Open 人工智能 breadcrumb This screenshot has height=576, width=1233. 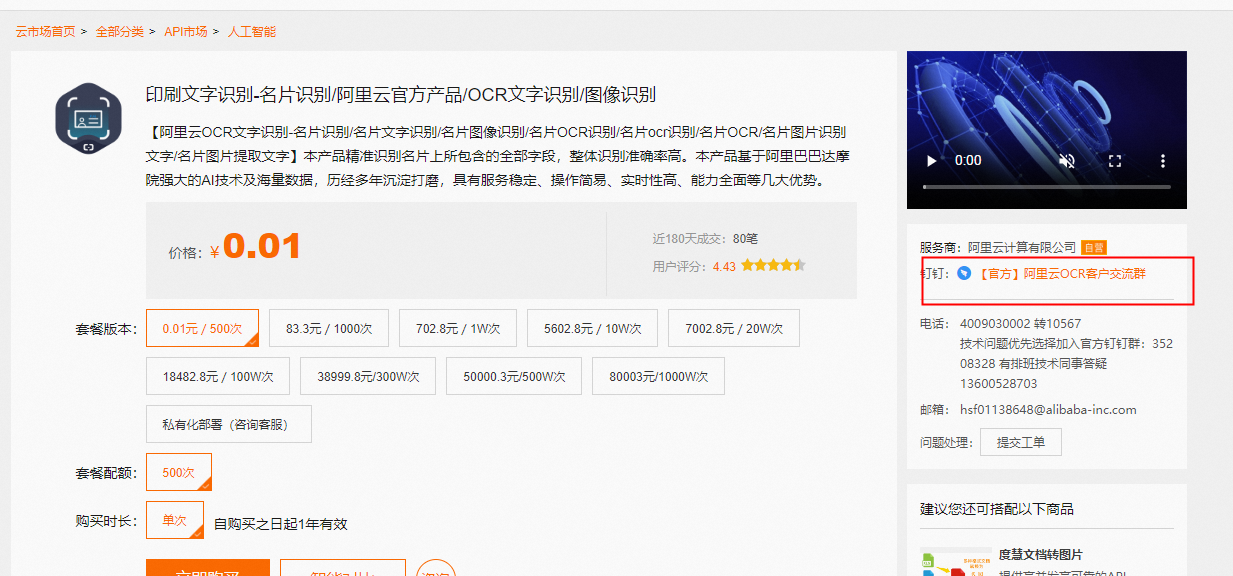tap(252, 32)
